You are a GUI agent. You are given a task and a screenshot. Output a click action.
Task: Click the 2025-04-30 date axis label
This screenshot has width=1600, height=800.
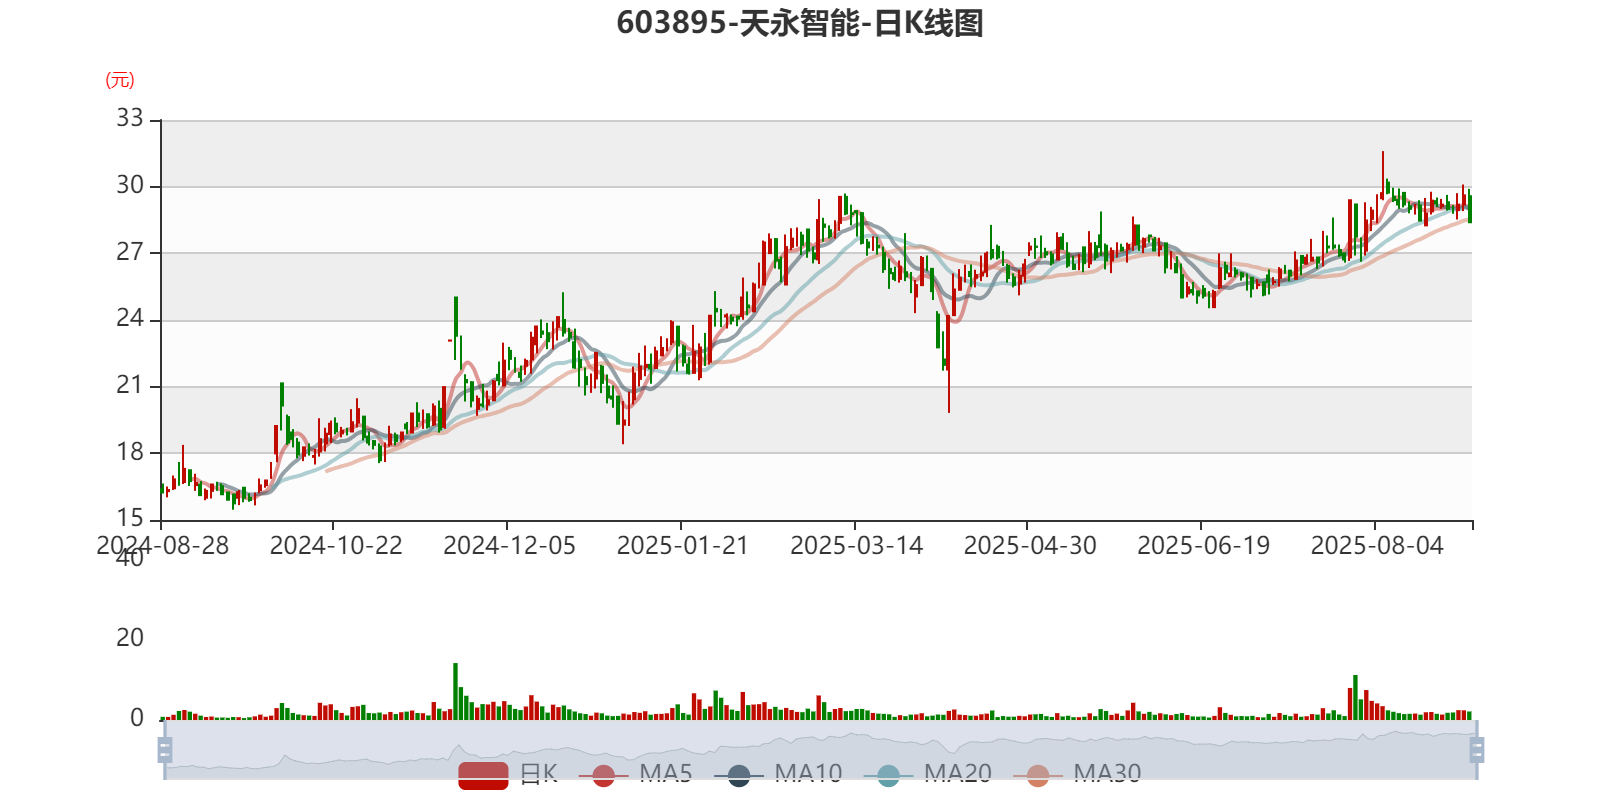[x=1030, y=546]
